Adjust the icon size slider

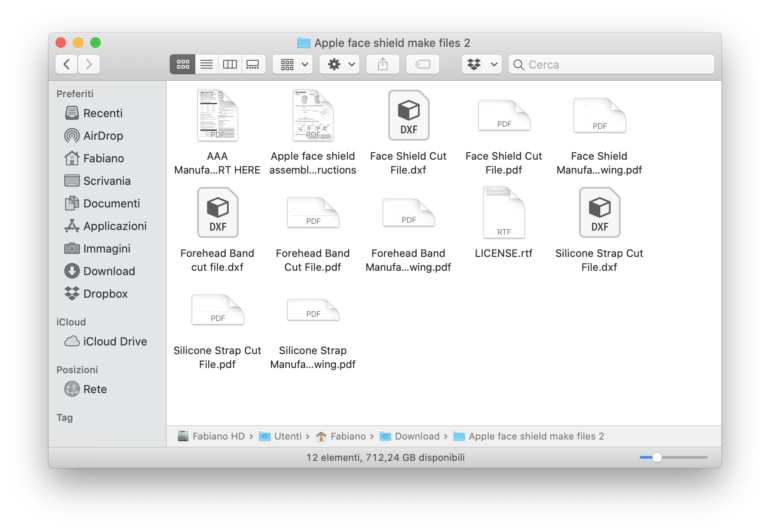tap(657, 457)
